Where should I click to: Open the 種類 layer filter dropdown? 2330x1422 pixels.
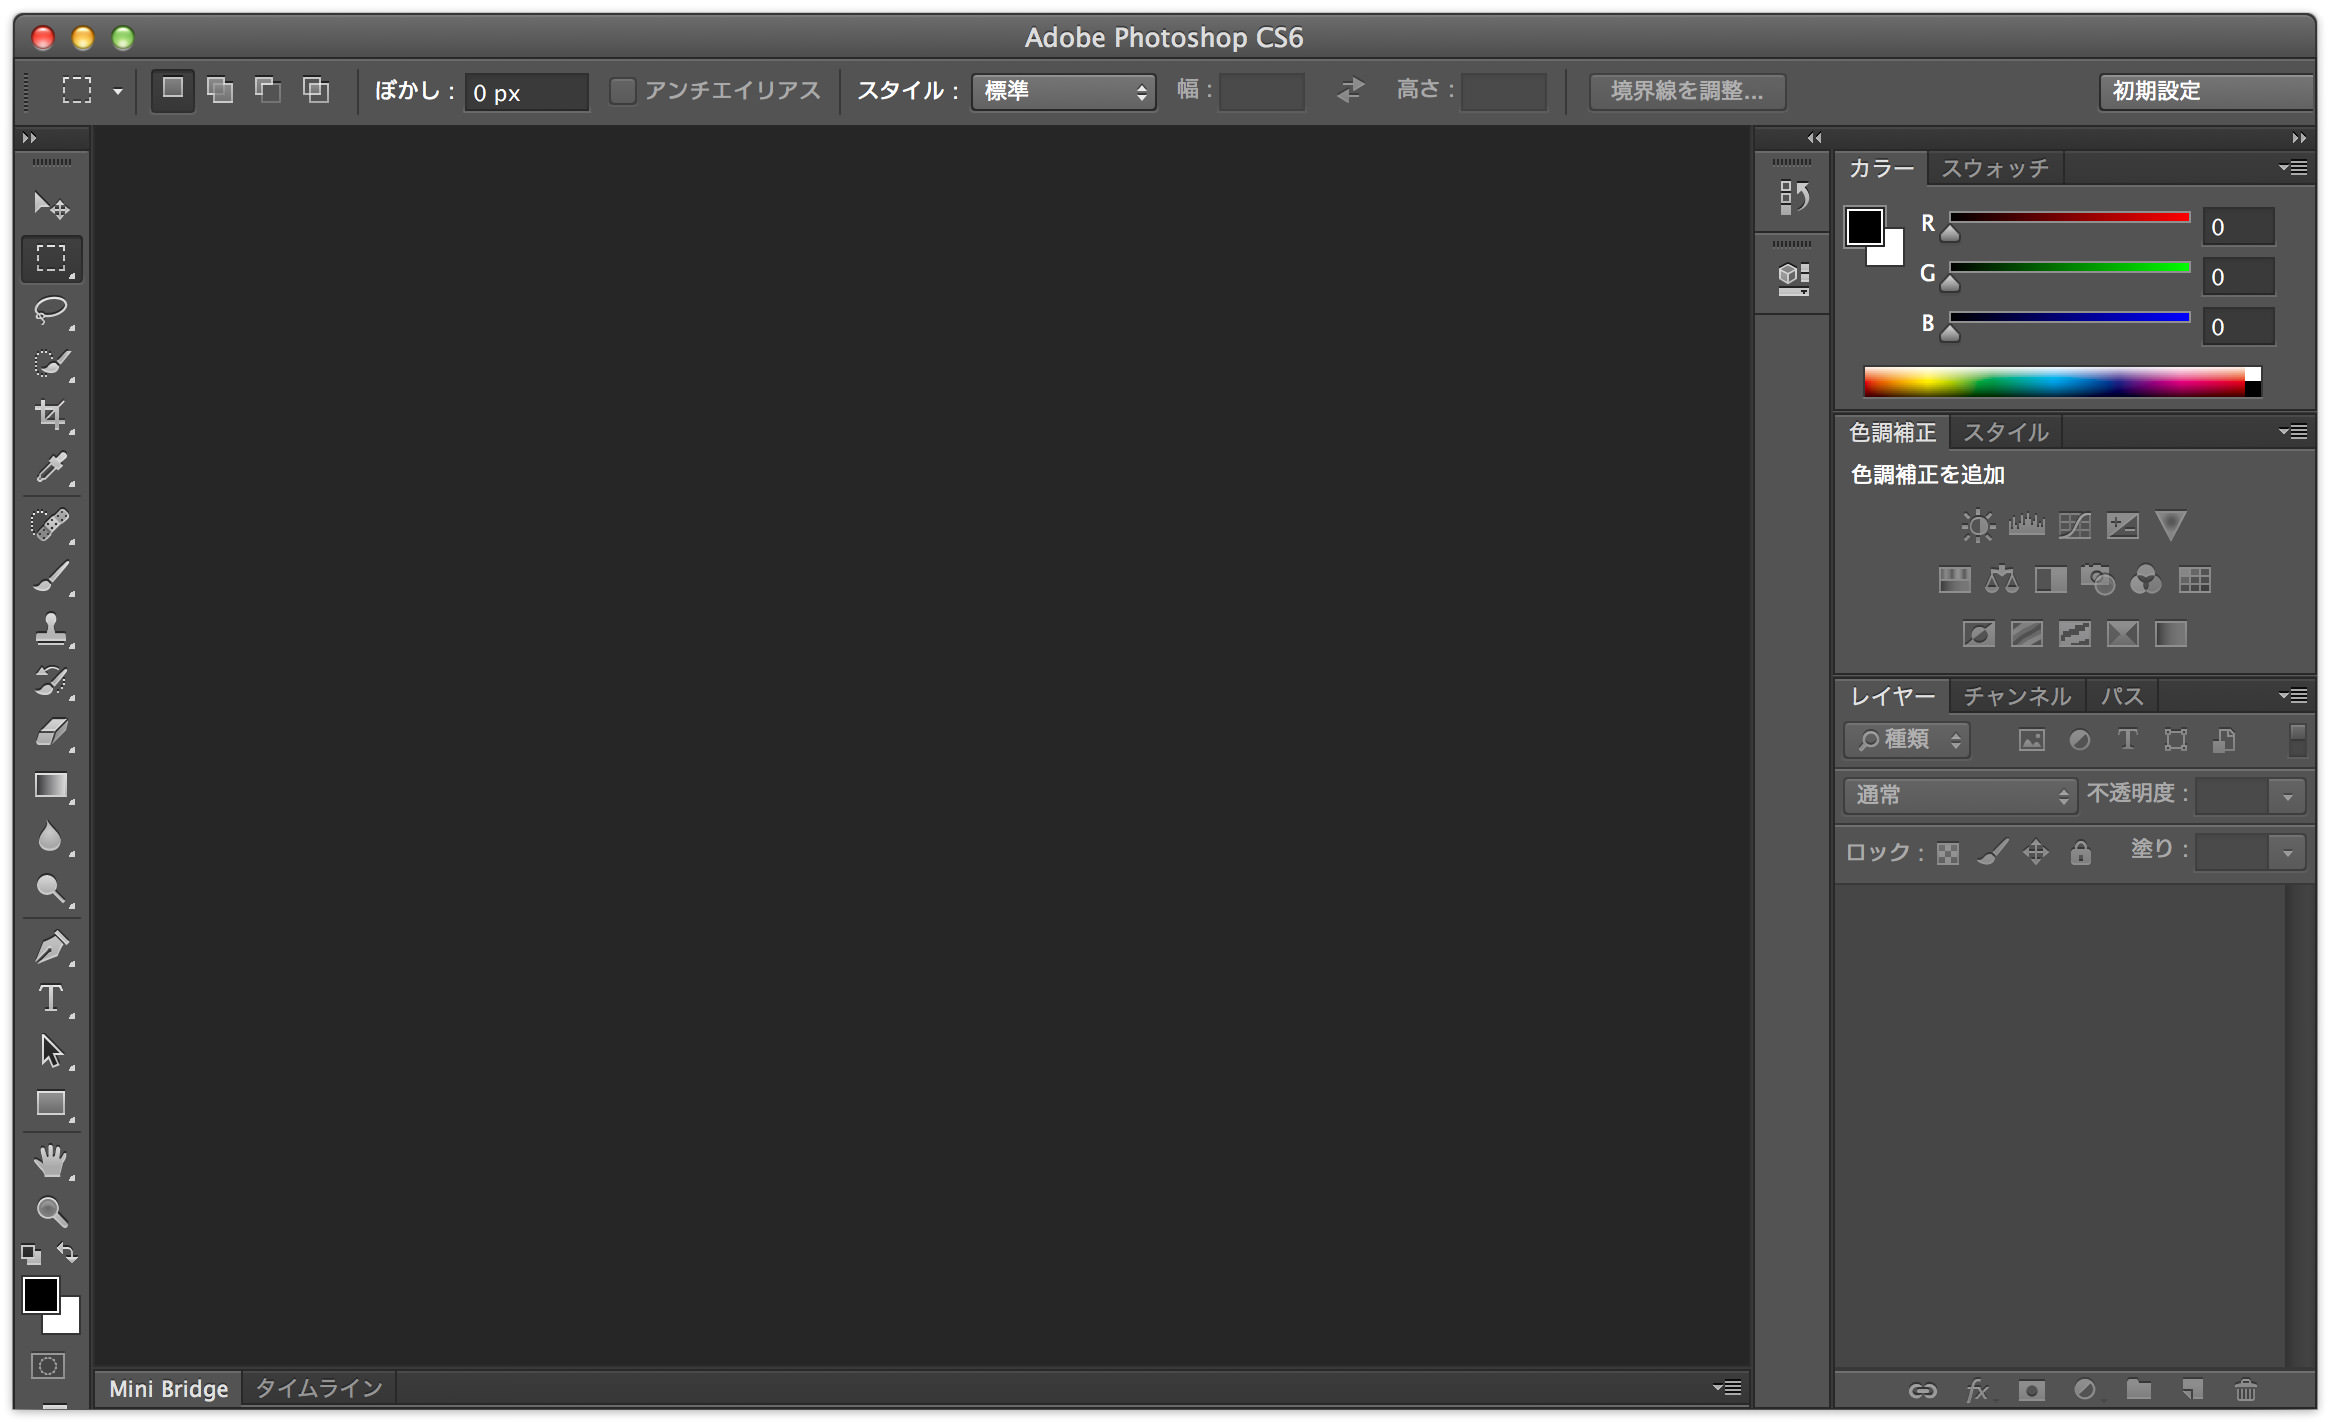(x=1907, y=740)
